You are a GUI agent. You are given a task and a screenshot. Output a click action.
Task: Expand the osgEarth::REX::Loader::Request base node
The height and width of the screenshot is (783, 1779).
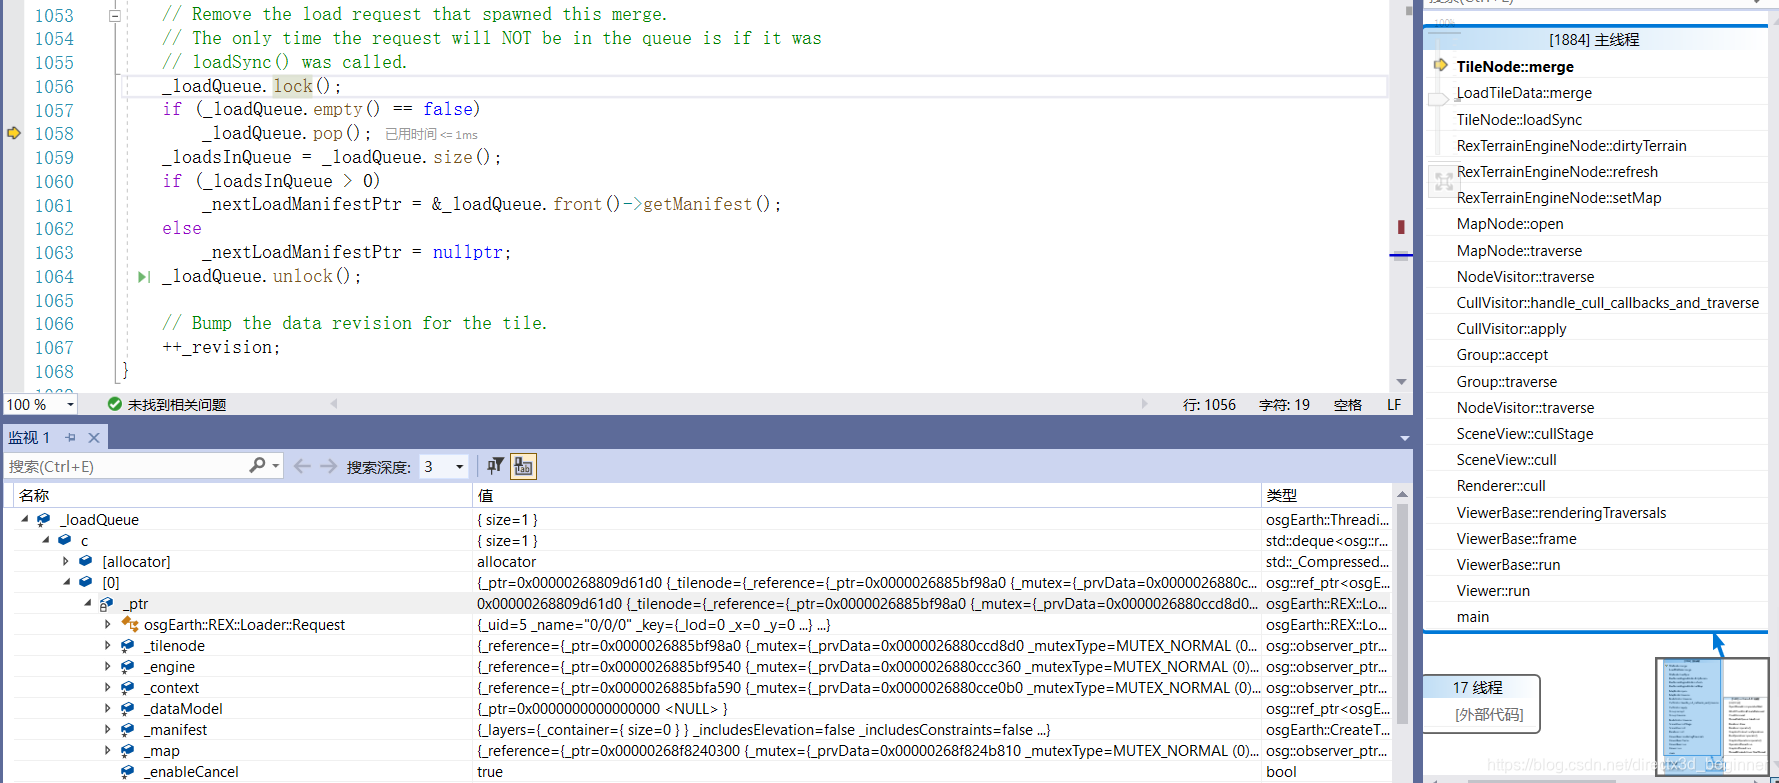coord(108,625)
